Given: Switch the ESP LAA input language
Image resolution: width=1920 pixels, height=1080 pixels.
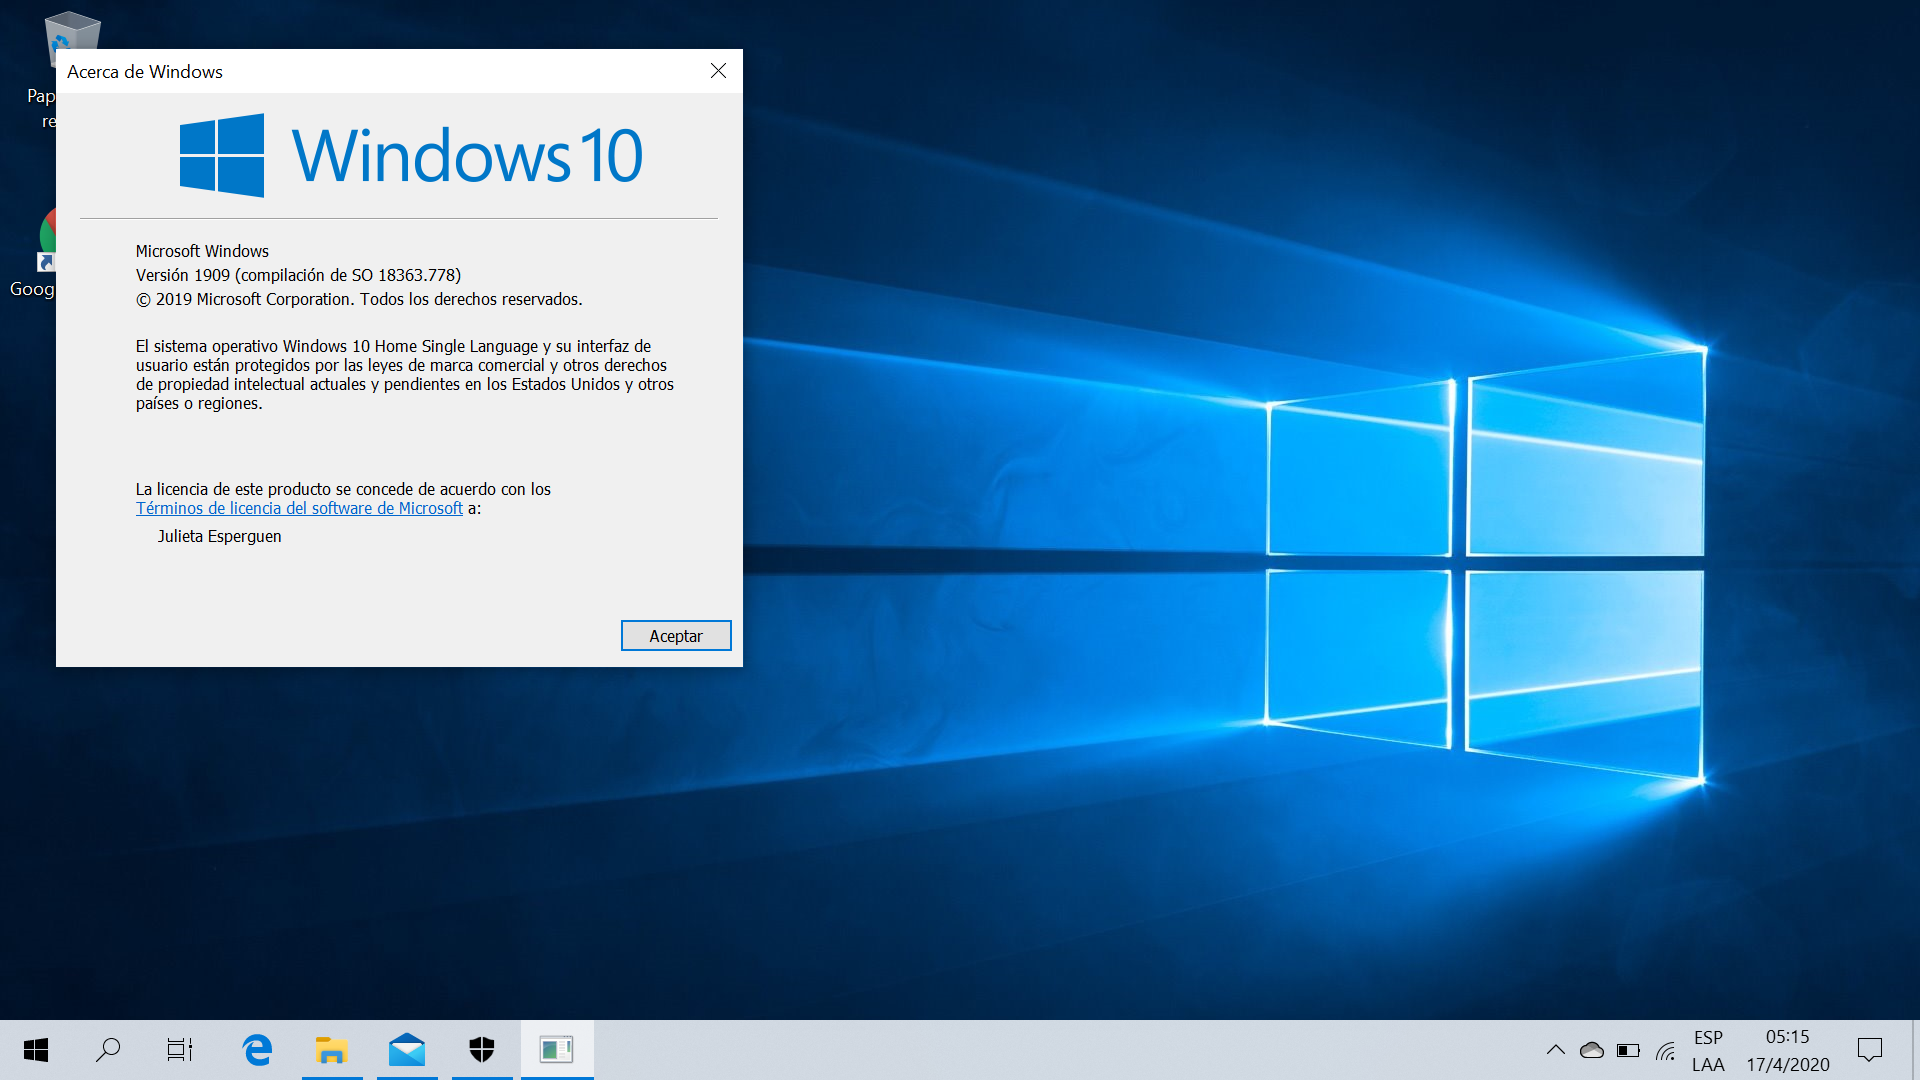Looking at the screenshot, I should 1708,1050.
